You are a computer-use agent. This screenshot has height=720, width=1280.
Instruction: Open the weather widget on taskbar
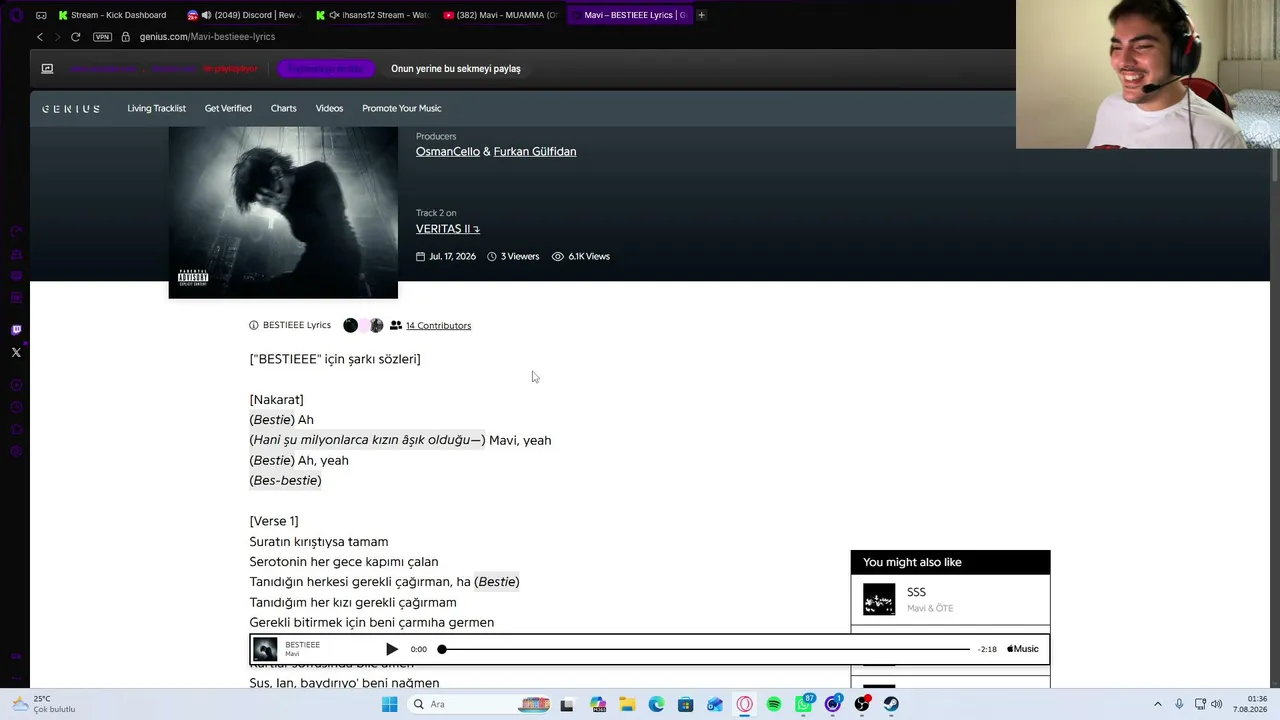43,704
